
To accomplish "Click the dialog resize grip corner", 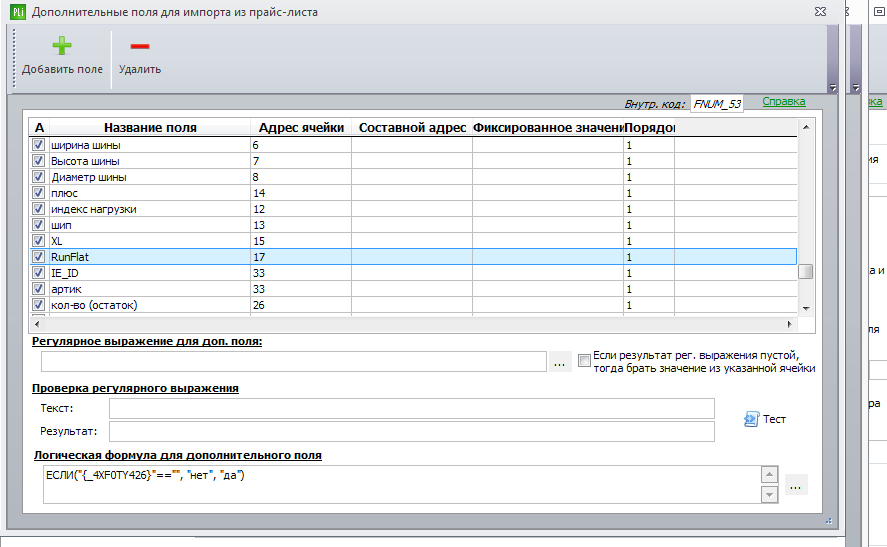I will [x=829, y=521].
